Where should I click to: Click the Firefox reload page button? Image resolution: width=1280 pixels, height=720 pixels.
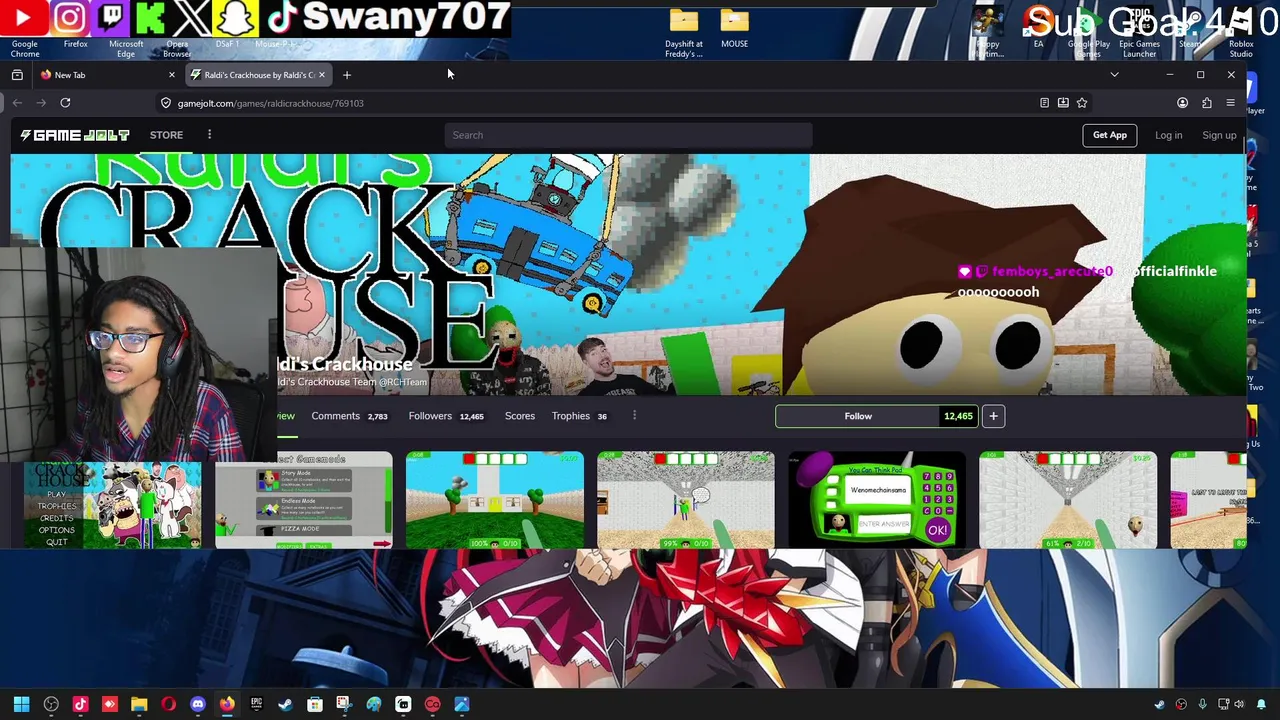65,103
